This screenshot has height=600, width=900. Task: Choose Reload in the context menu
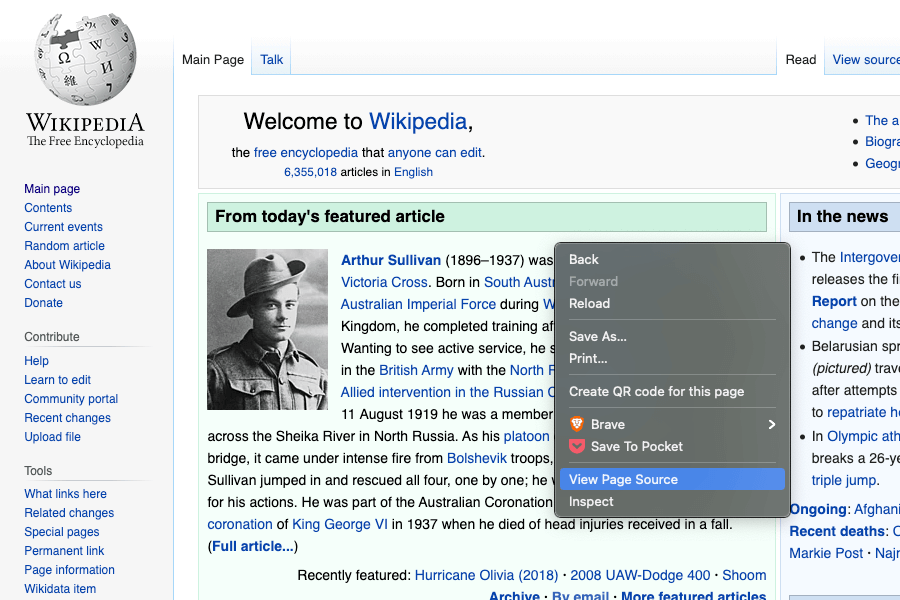point(672,303)
